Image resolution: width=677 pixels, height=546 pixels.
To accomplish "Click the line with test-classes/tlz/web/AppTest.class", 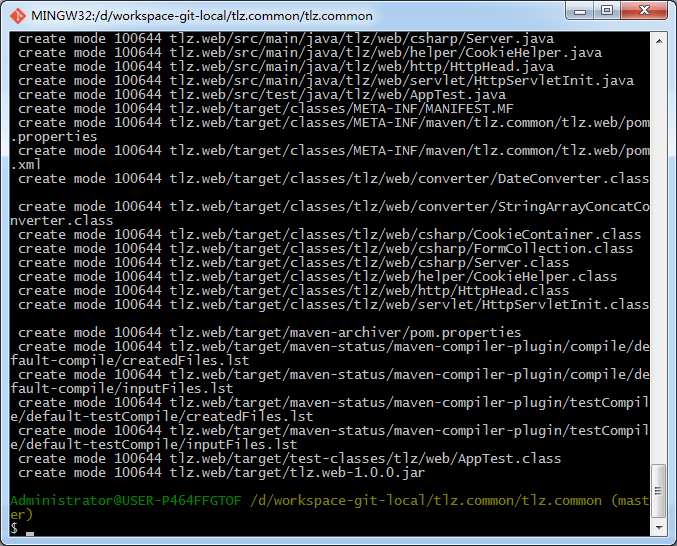I will click(x=290, y=458).
